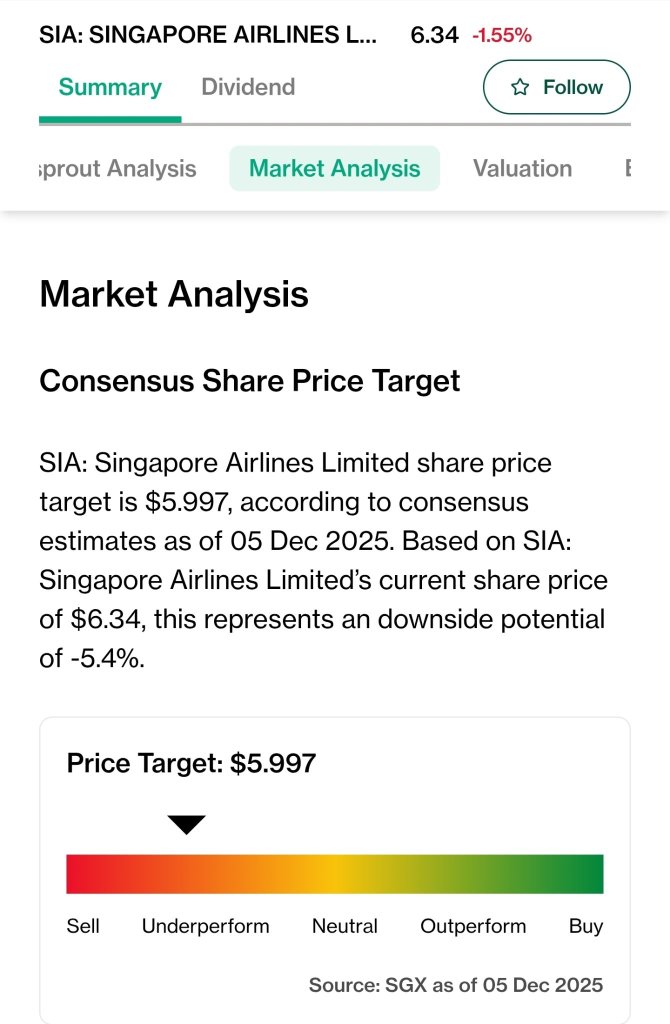Click the star icon in Follow button
Viewport: 670px width, 1024px height.
[520, 87]
